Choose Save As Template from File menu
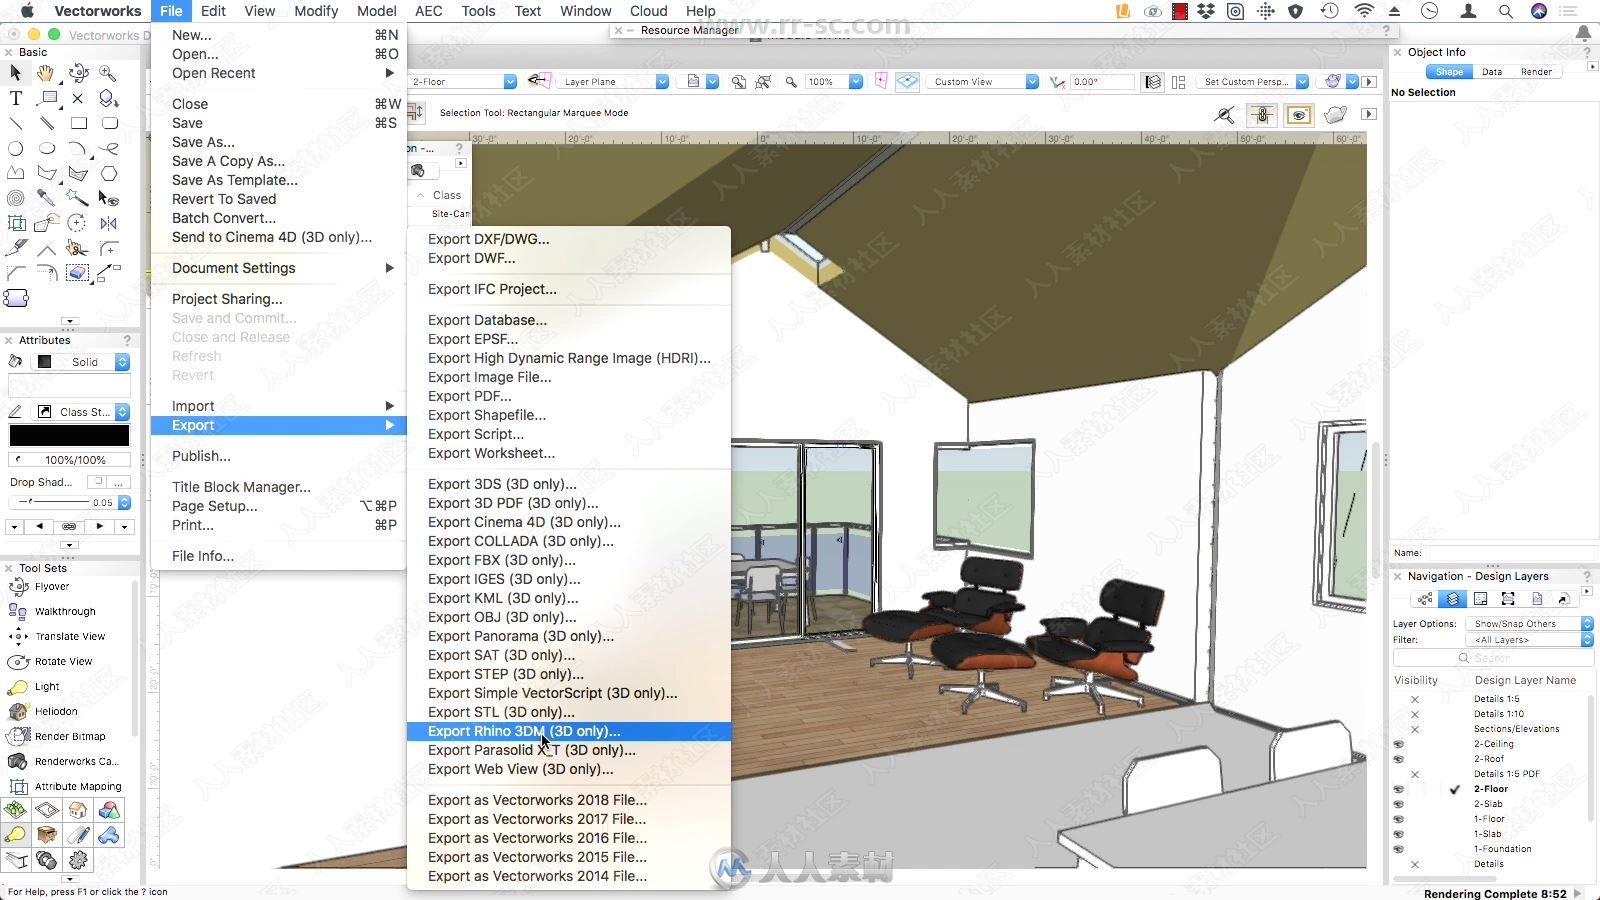 pyautogui.click(x=279, y=180)
